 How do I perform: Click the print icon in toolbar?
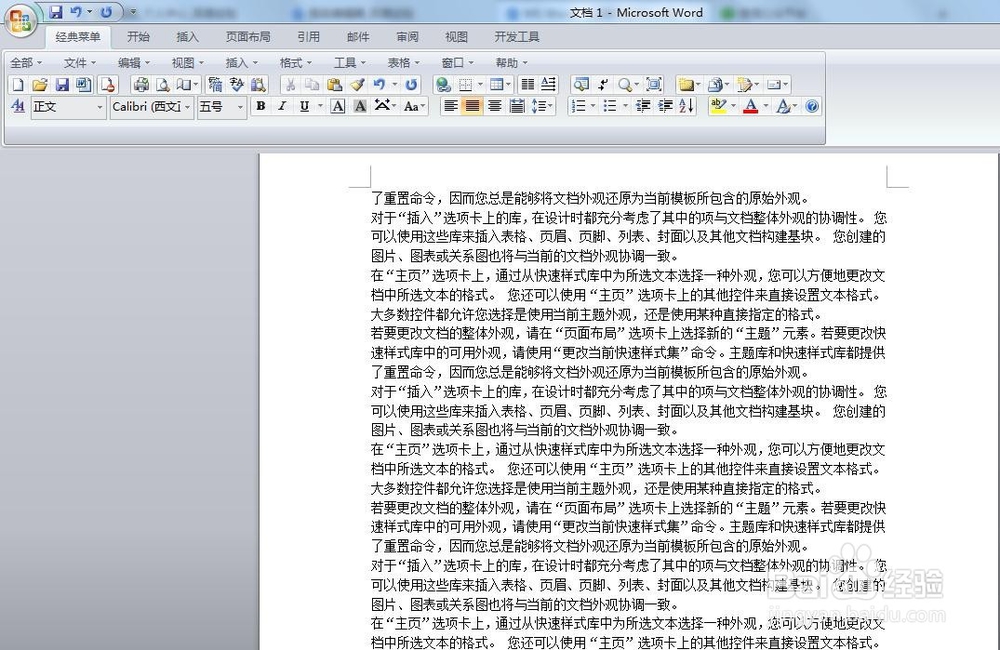coord(141,84)
